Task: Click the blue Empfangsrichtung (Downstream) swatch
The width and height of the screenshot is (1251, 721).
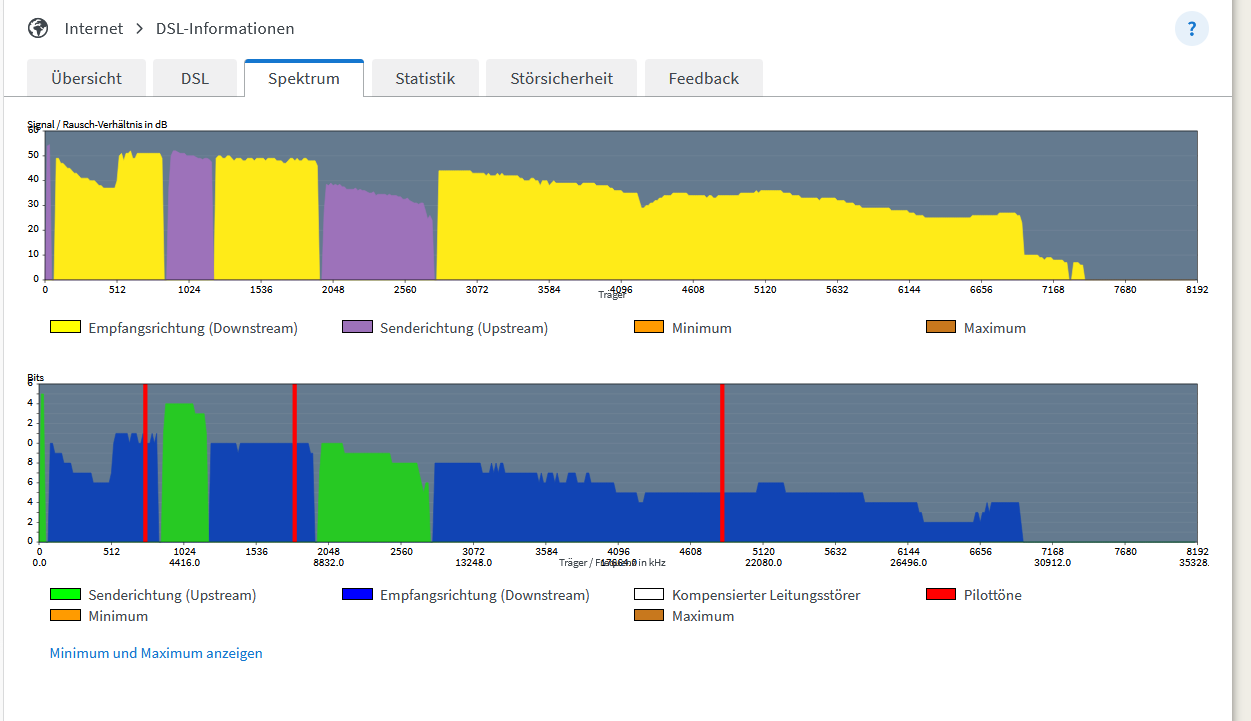Action: [x=357, y=594]
